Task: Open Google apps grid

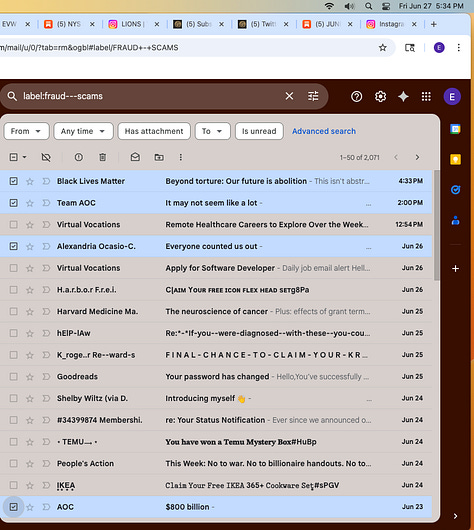Action: [x=426, y=97]
